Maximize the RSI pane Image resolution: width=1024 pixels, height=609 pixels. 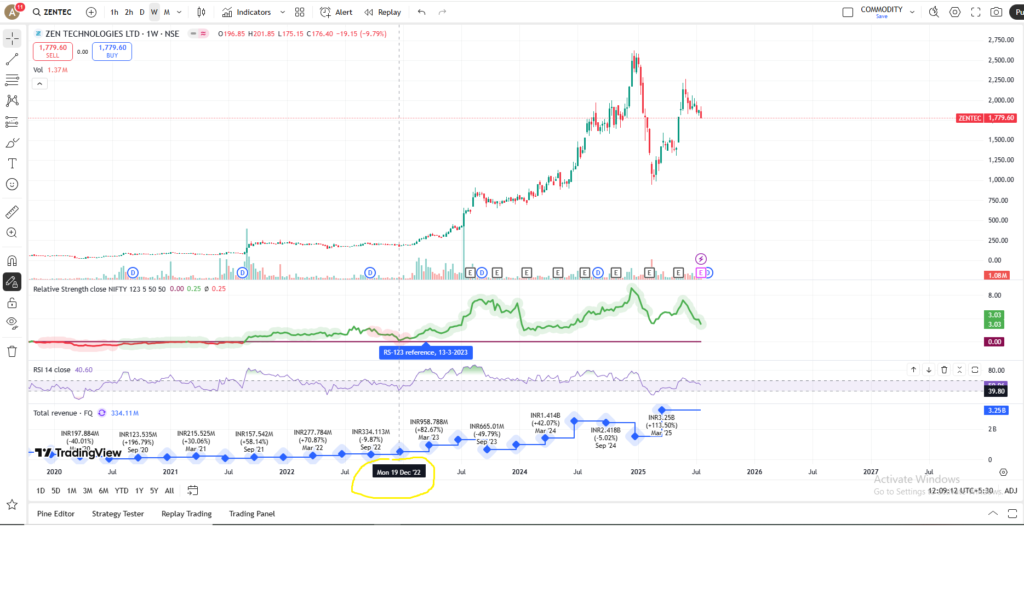coord(975,369)
